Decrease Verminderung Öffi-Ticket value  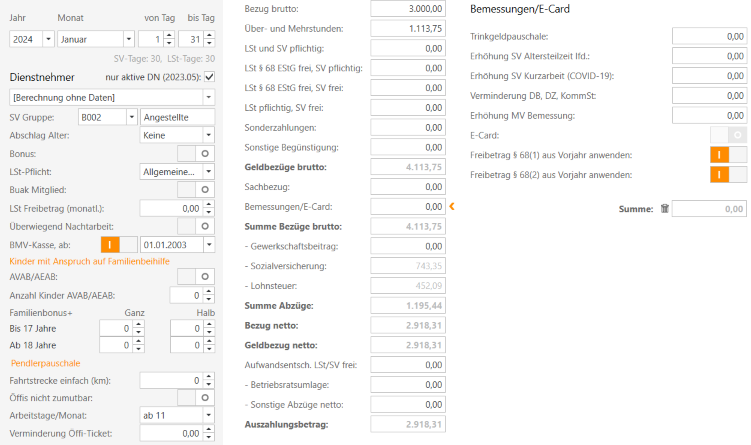pyautogui.click(x=209, y=437)
